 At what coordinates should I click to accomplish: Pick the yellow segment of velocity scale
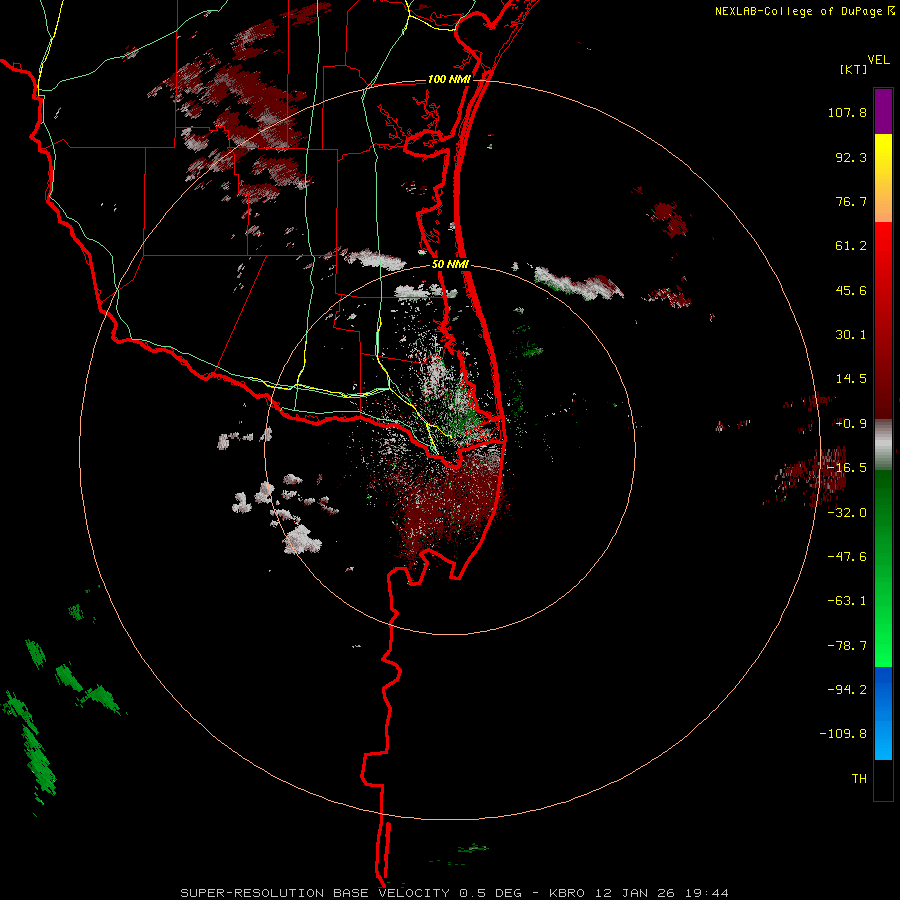tap(883, 178)
